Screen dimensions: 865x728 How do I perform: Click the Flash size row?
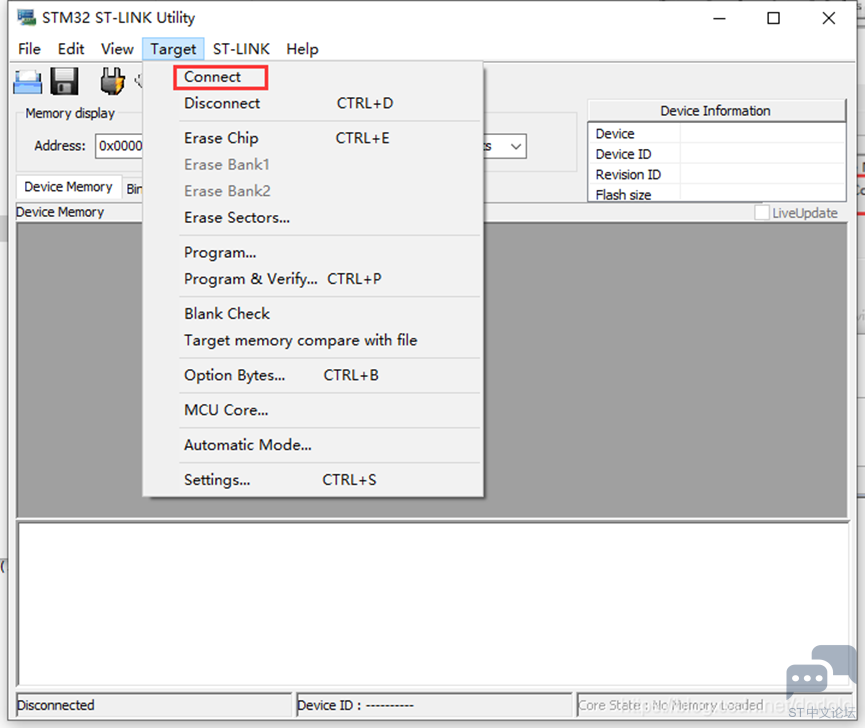pyautogui.click(x=717, y=194)
